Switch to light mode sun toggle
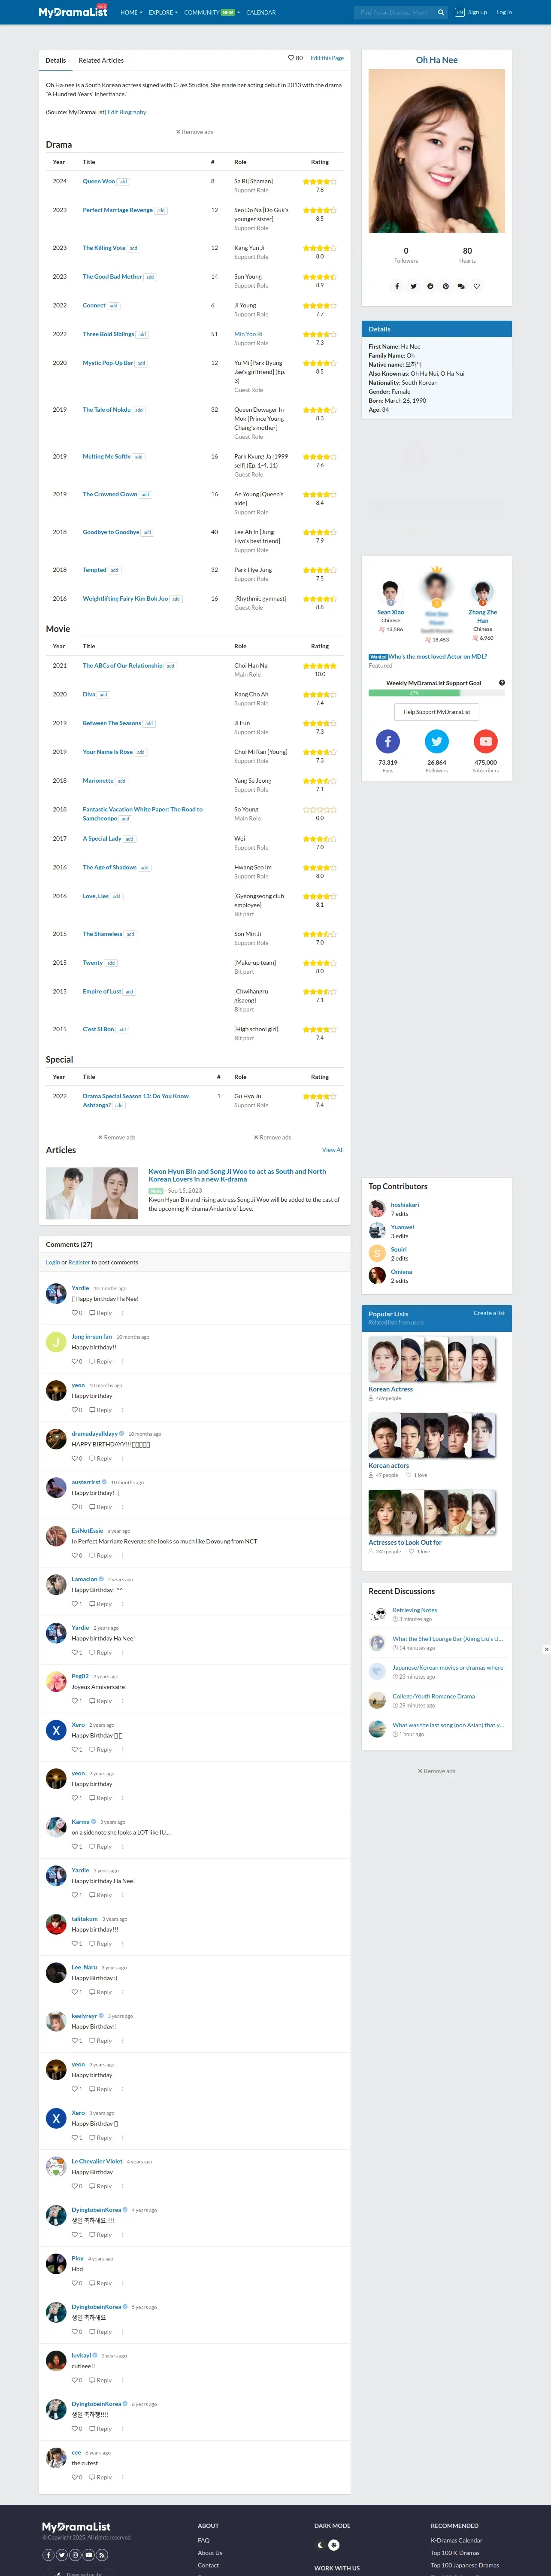 click(x=334, y=2545)
